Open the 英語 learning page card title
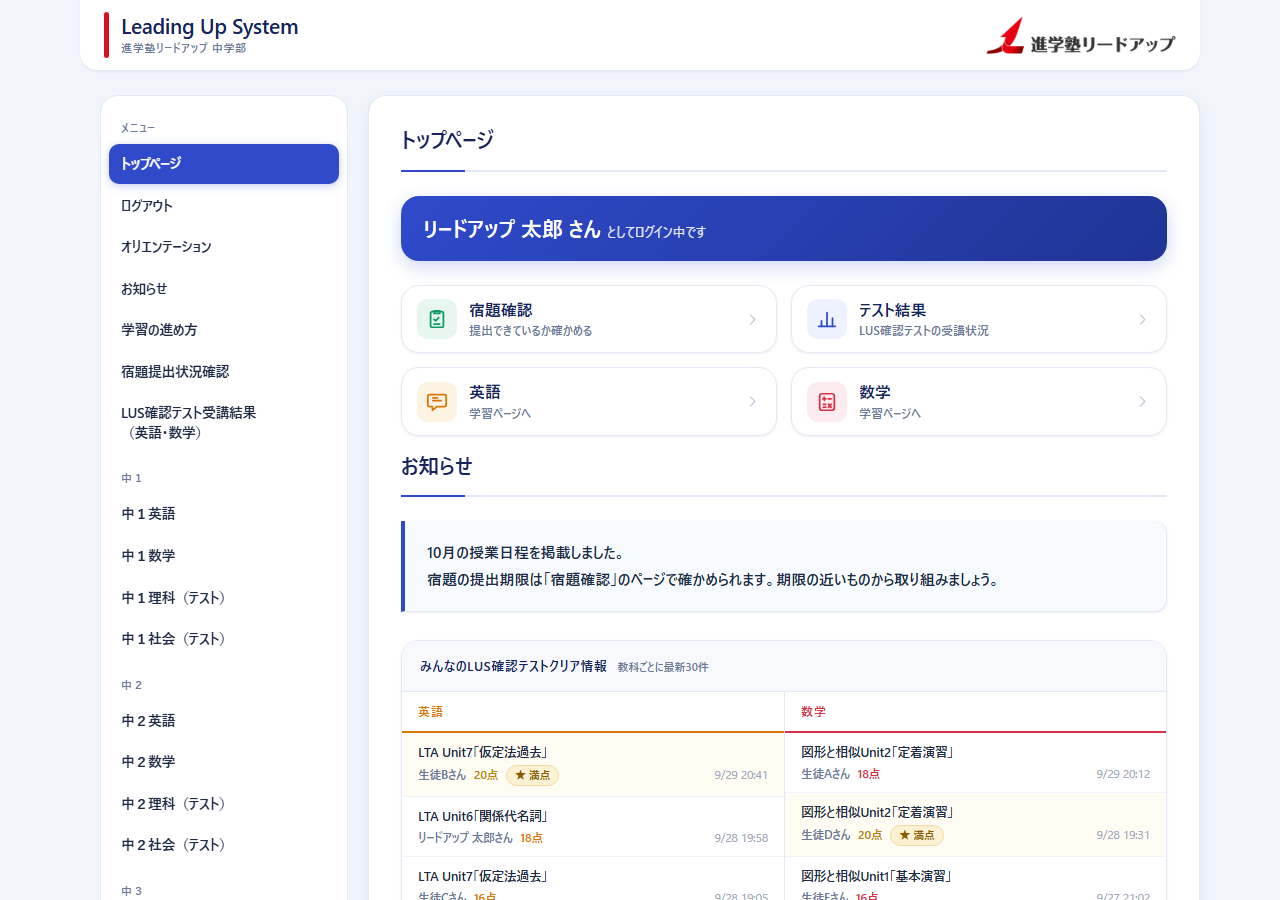This screenshot has width=1280, height=900. point(485,392)
